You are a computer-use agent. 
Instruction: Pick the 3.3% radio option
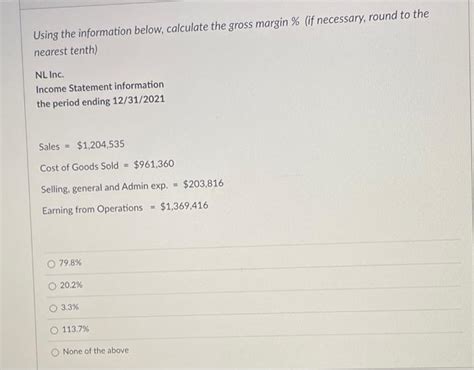pyautogui.click(x=53, y=308)
